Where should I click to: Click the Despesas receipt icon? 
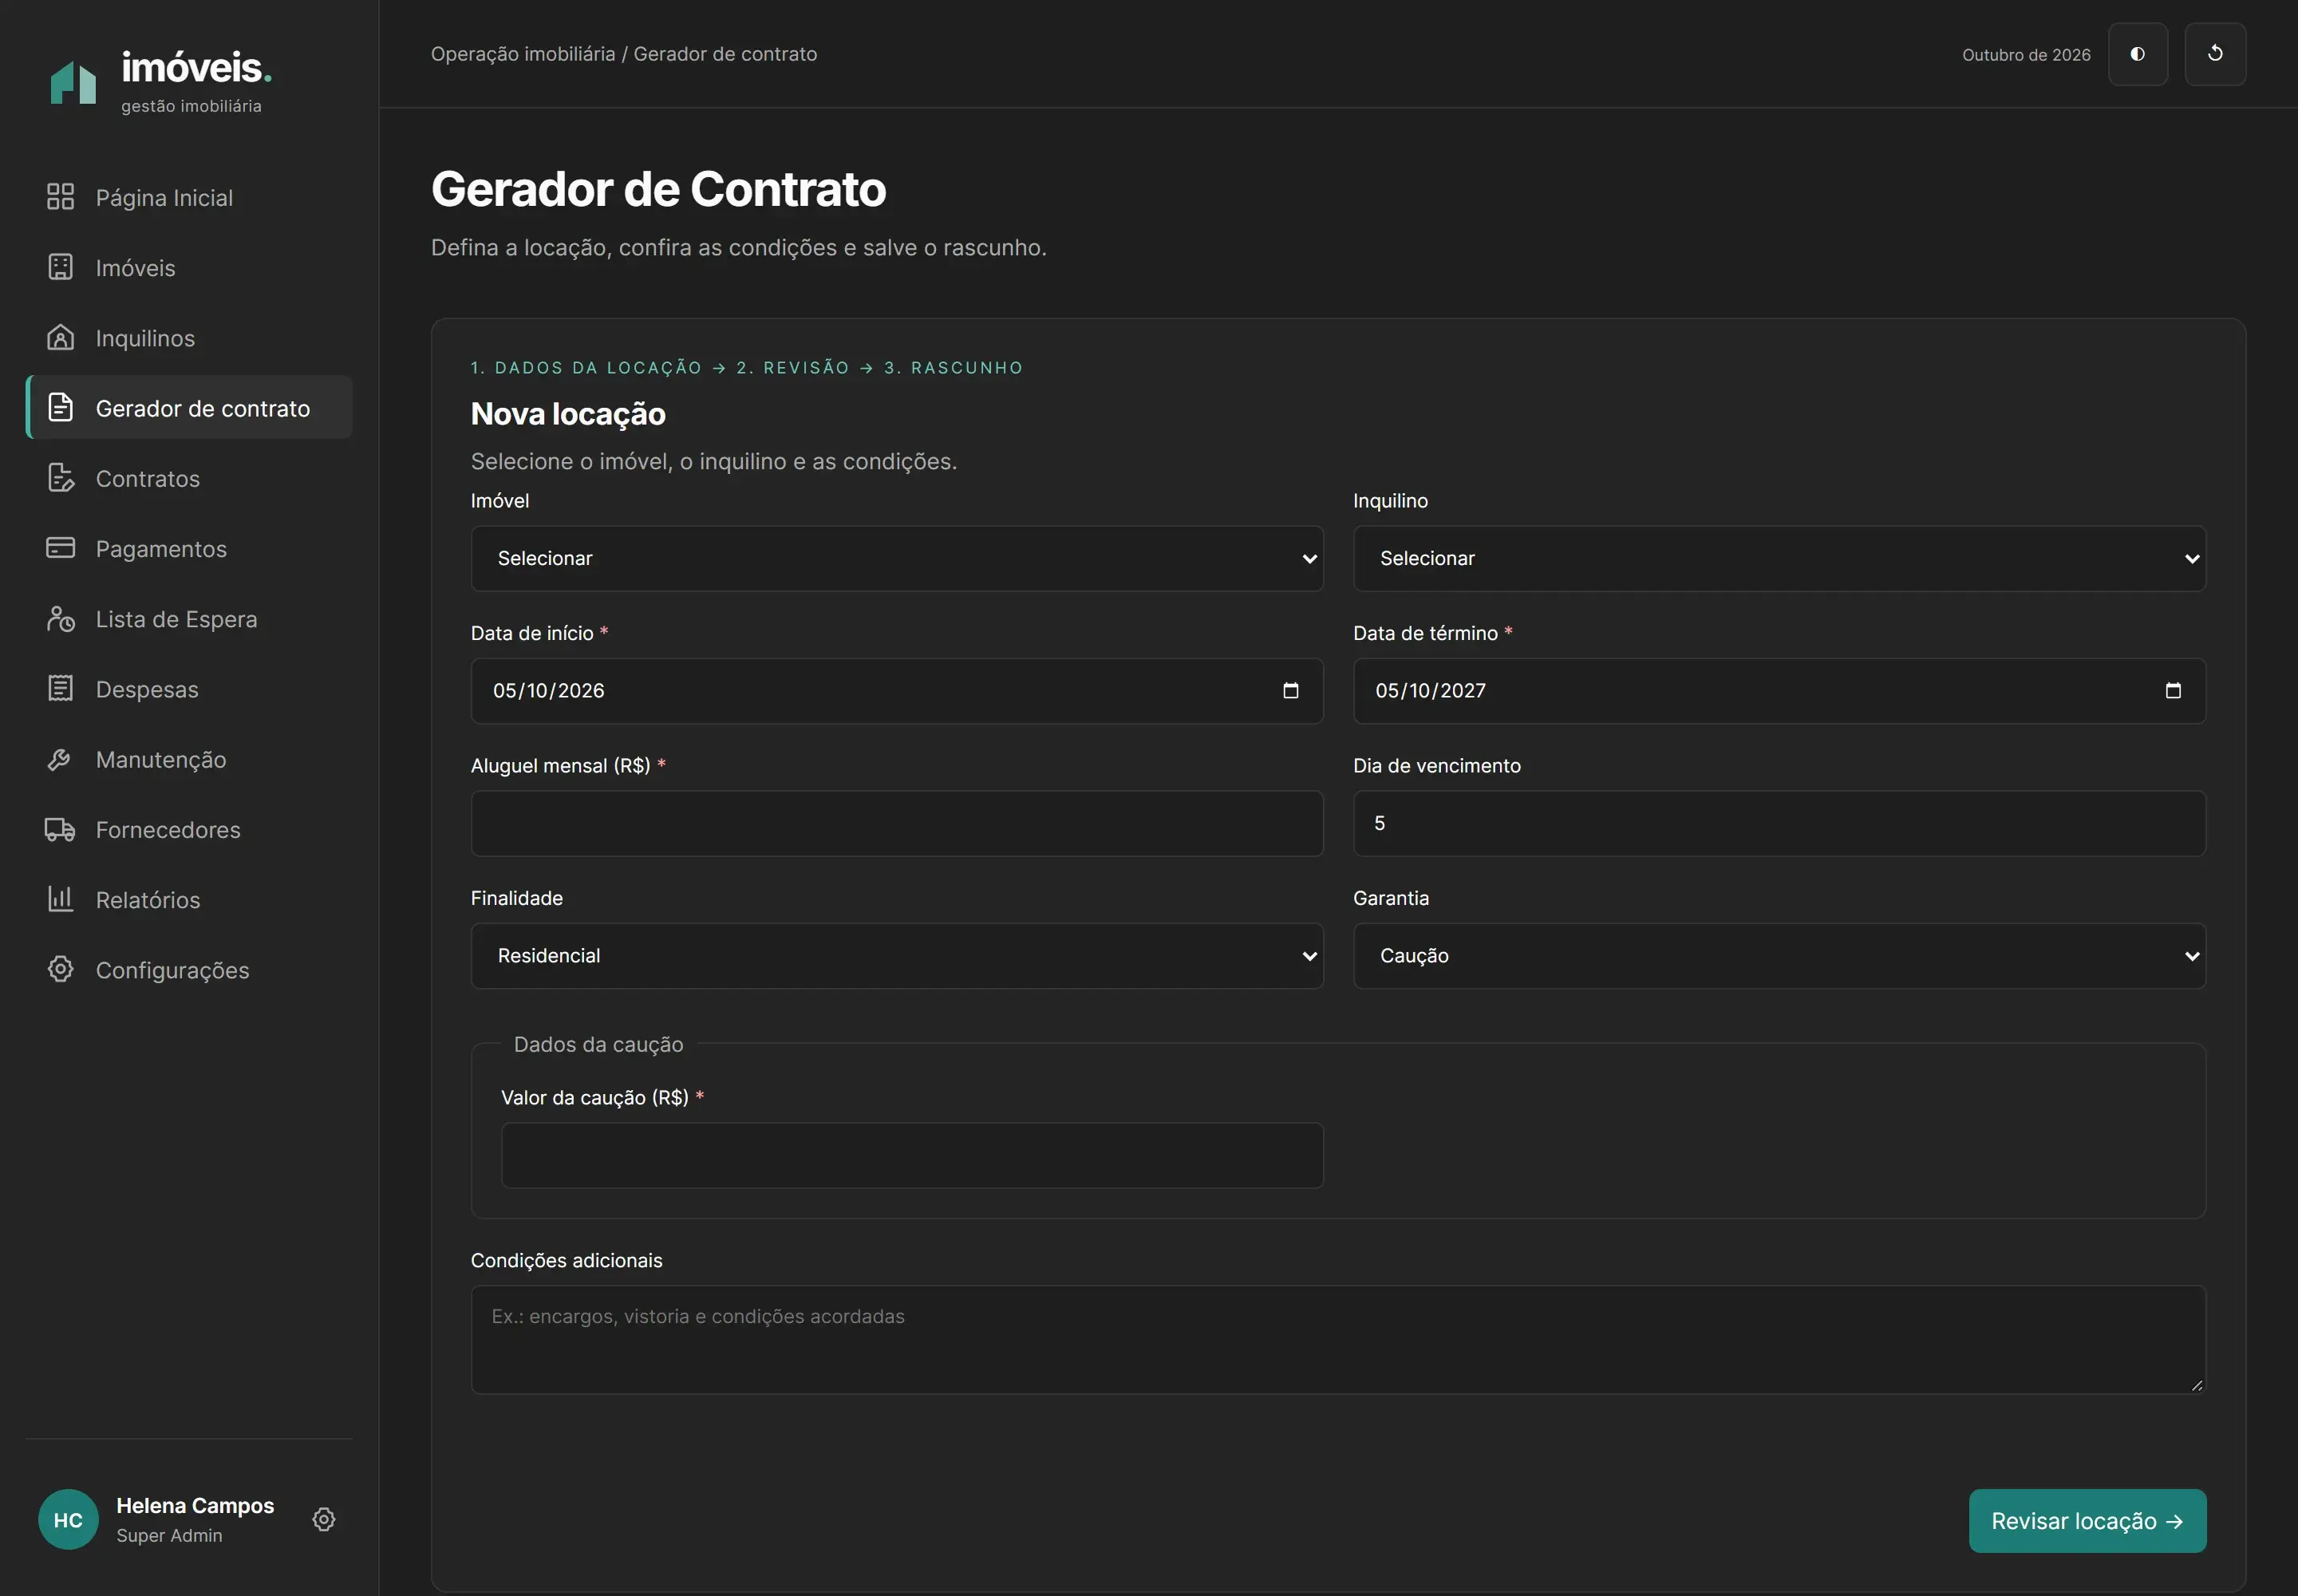60,688
